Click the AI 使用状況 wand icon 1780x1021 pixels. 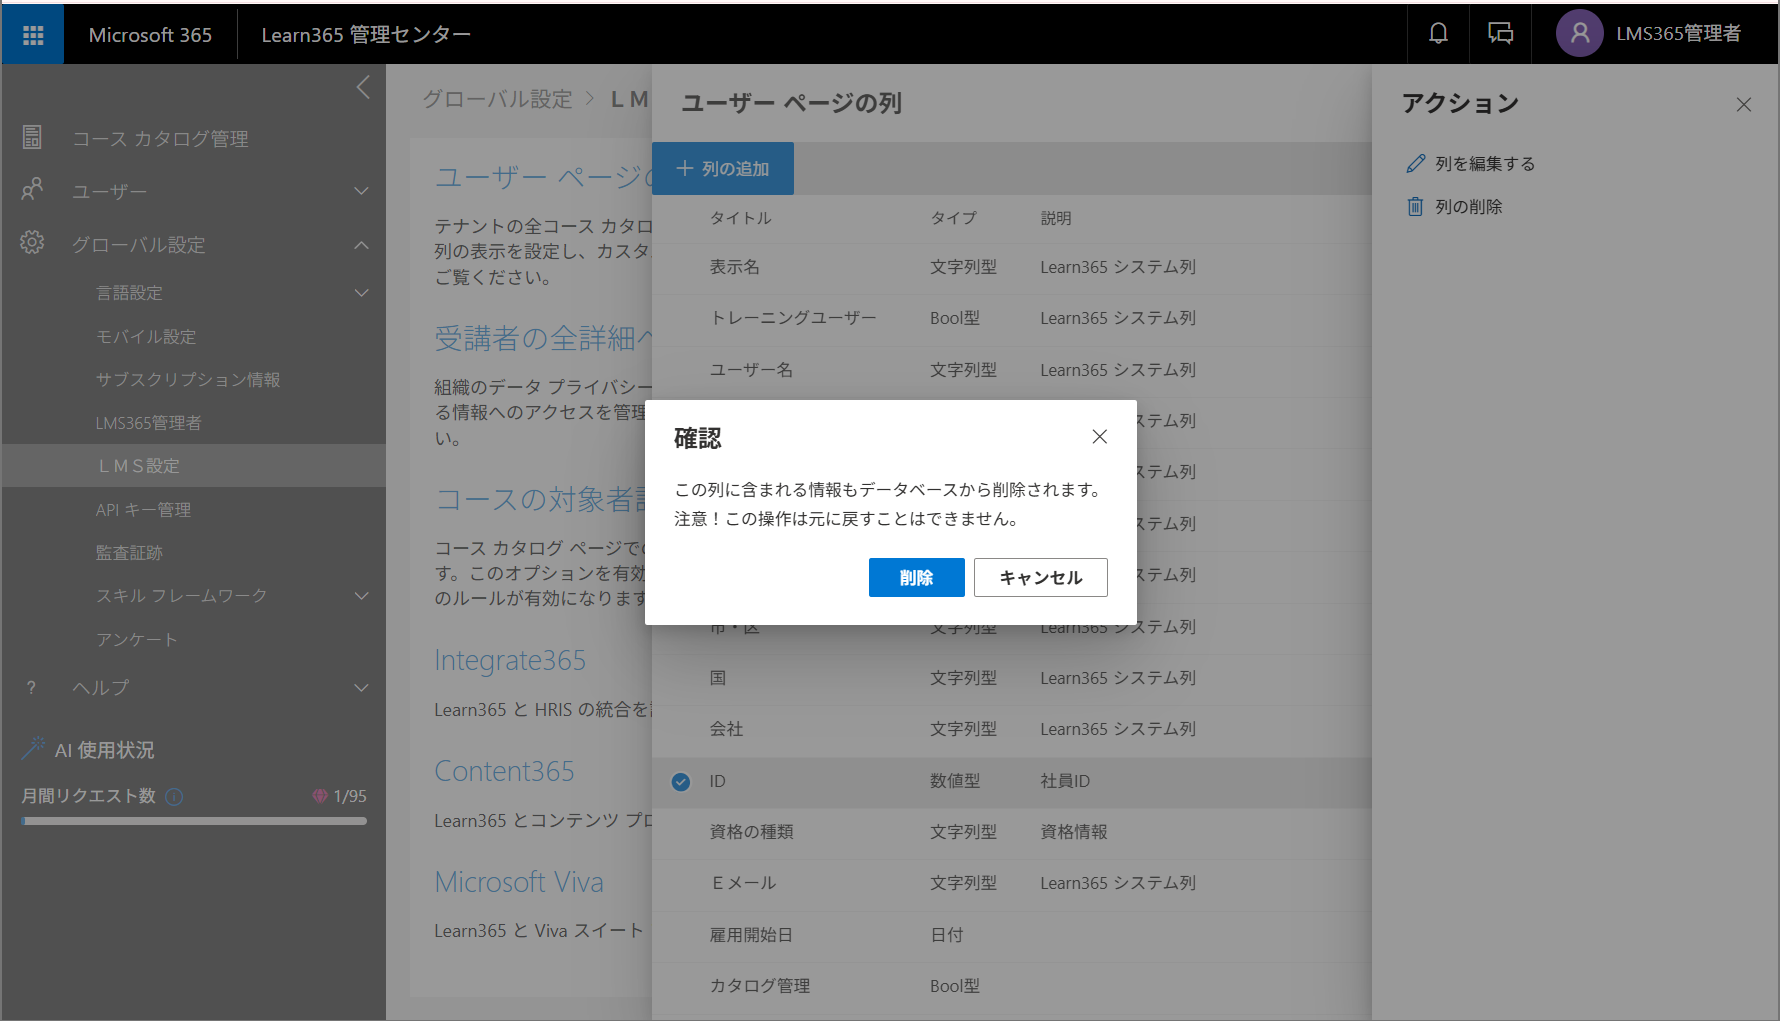33,747
